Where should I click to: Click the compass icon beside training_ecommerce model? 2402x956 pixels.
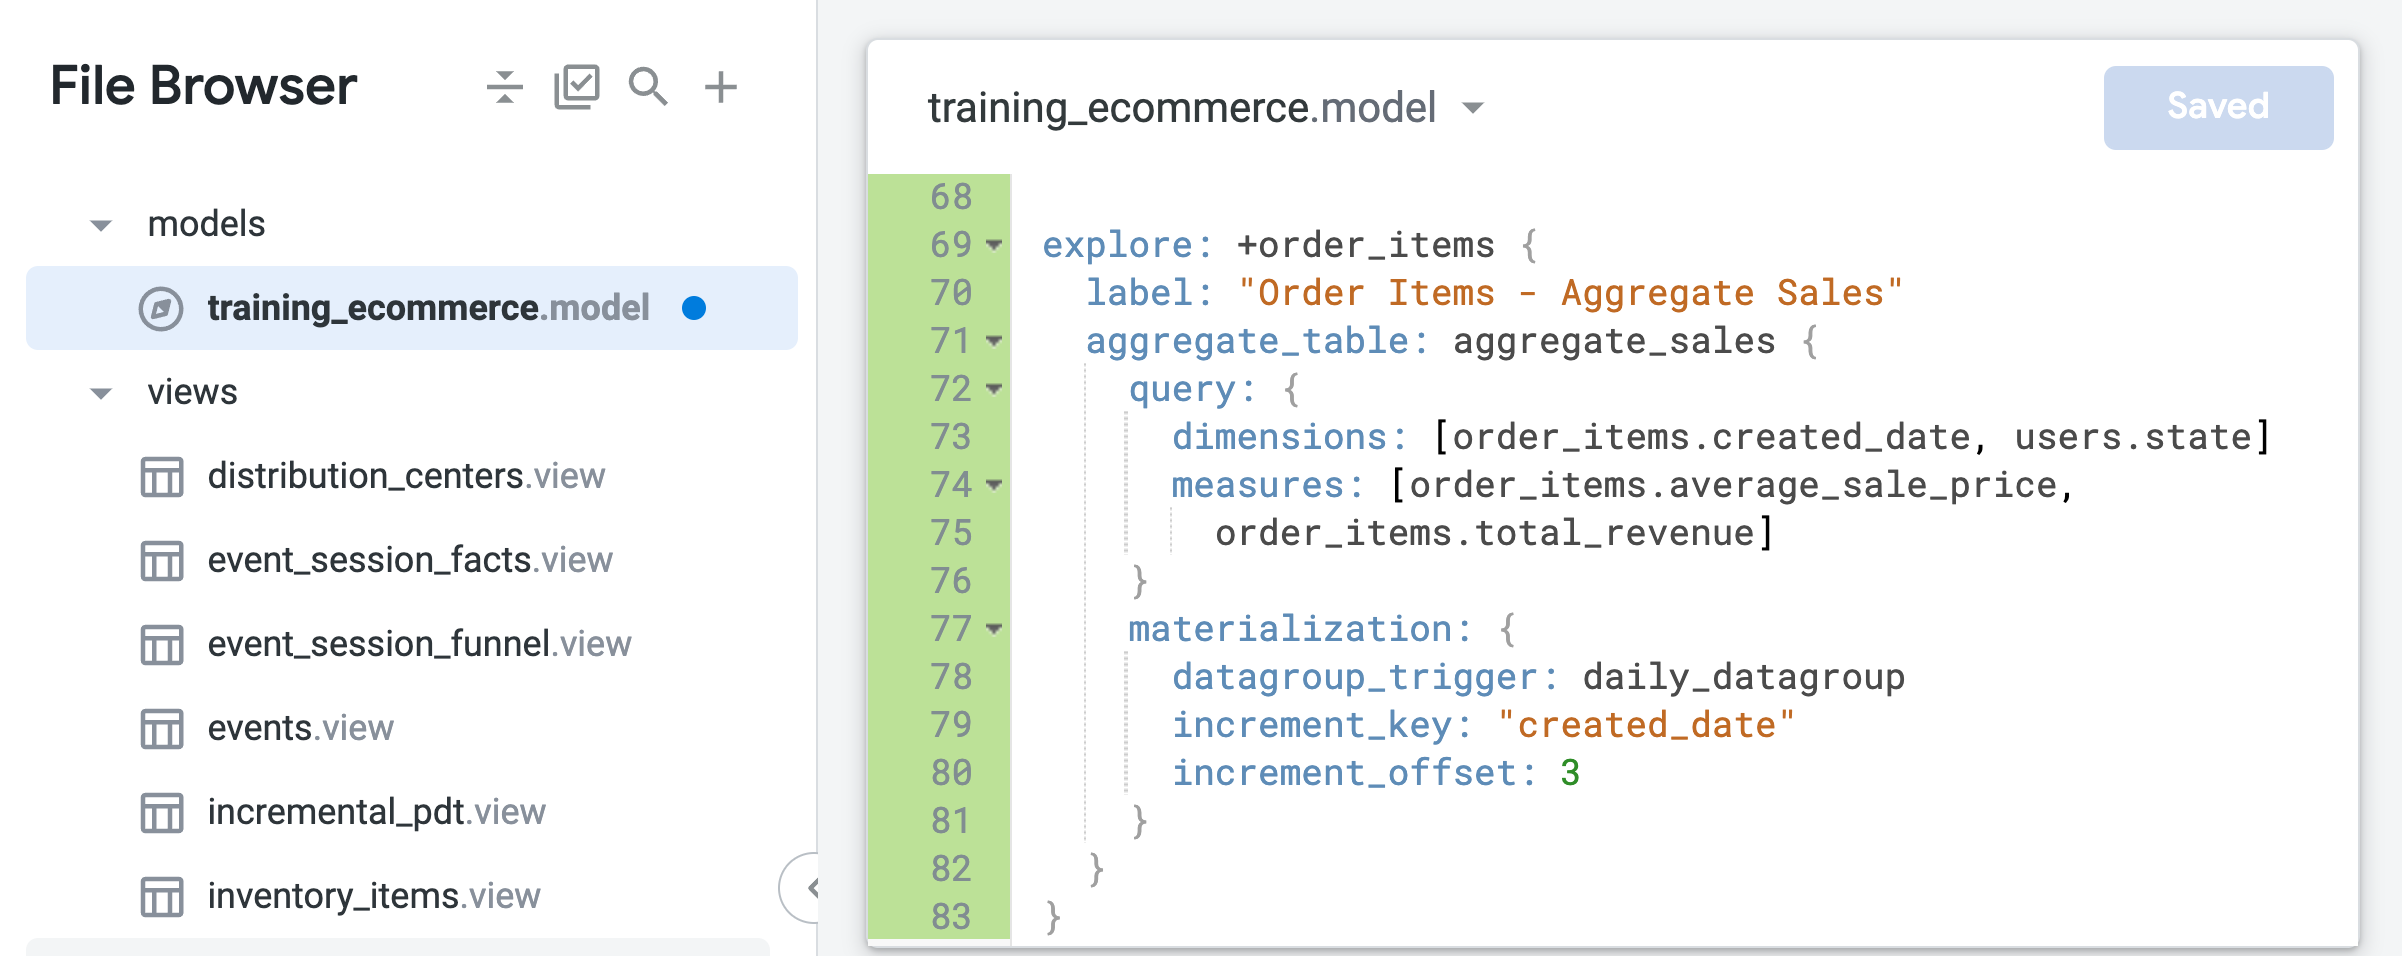point(161,308)
